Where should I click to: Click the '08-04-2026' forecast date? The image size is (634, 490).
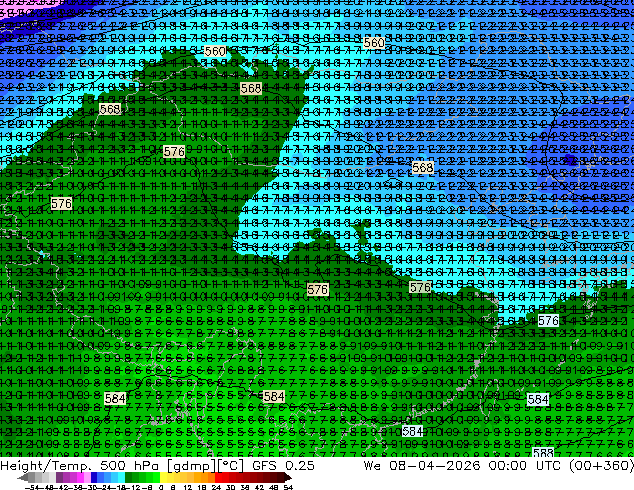pyautogui.click(x=435, y=466)
